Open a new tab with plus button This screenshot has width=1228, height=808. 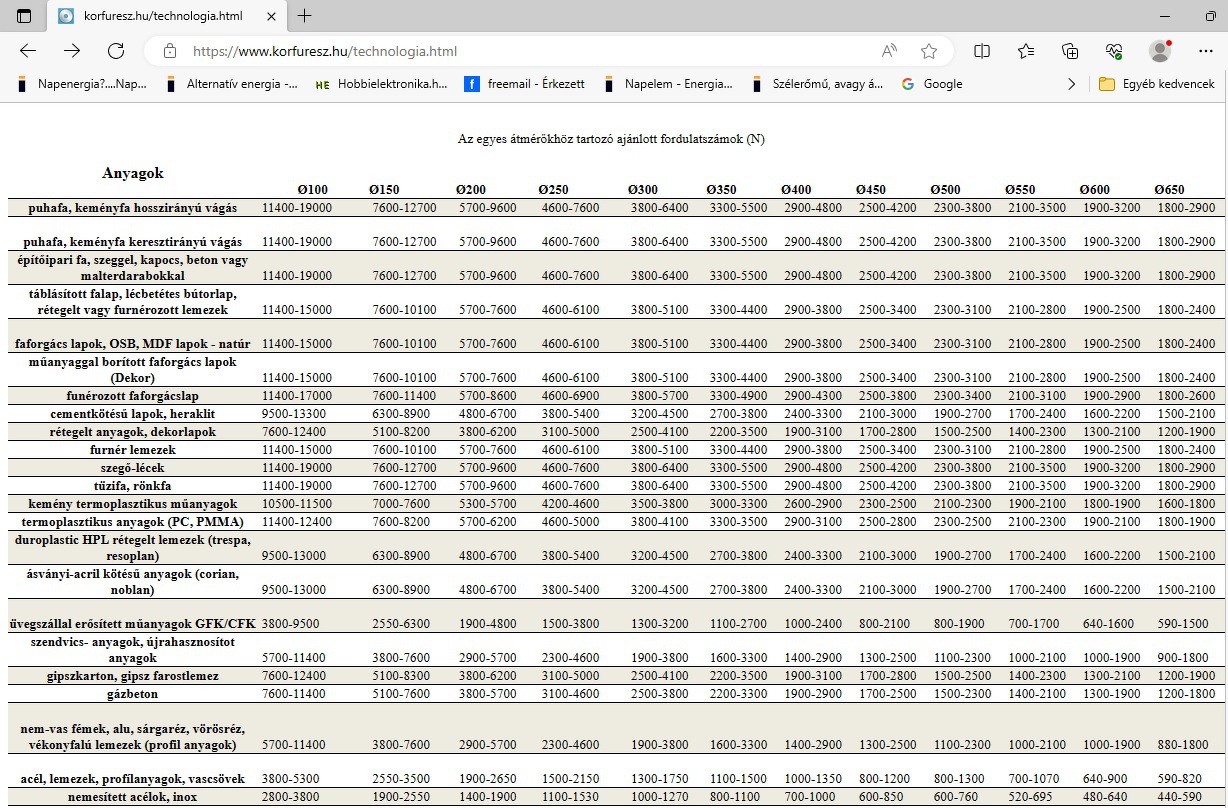[305, 16]
